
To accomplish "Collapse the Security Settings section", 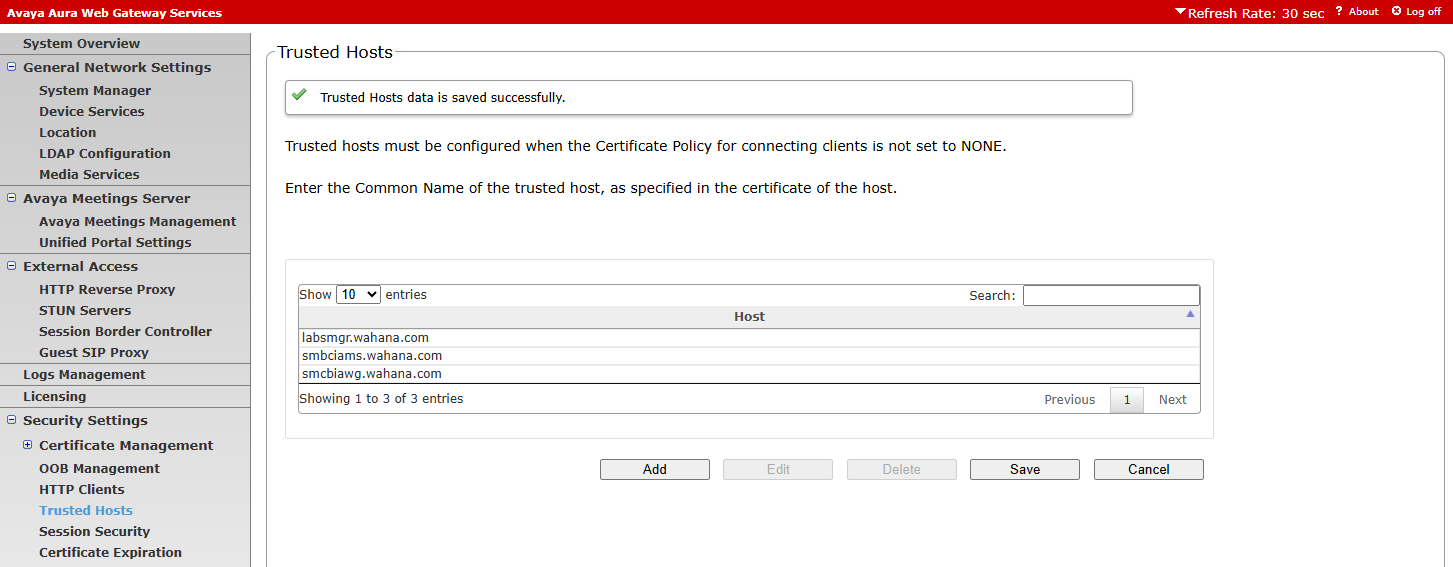I will [12, 420].
